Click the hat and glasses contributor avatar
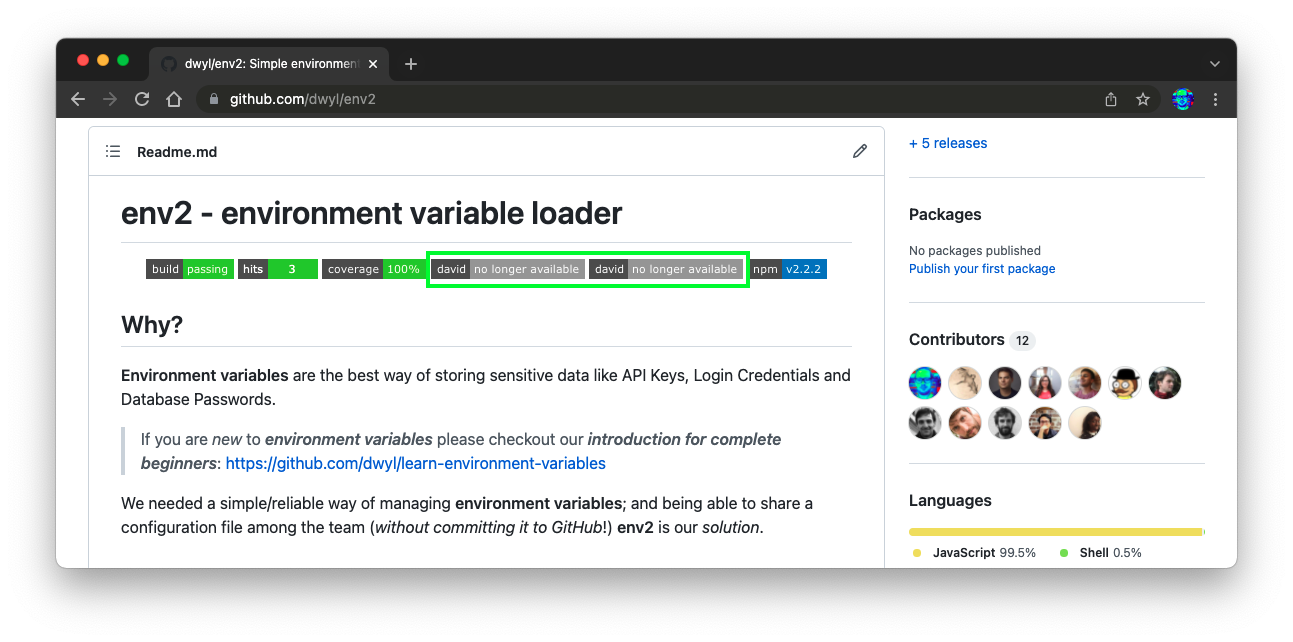Screen dimensions: 1293x642 pos(1125,383)
